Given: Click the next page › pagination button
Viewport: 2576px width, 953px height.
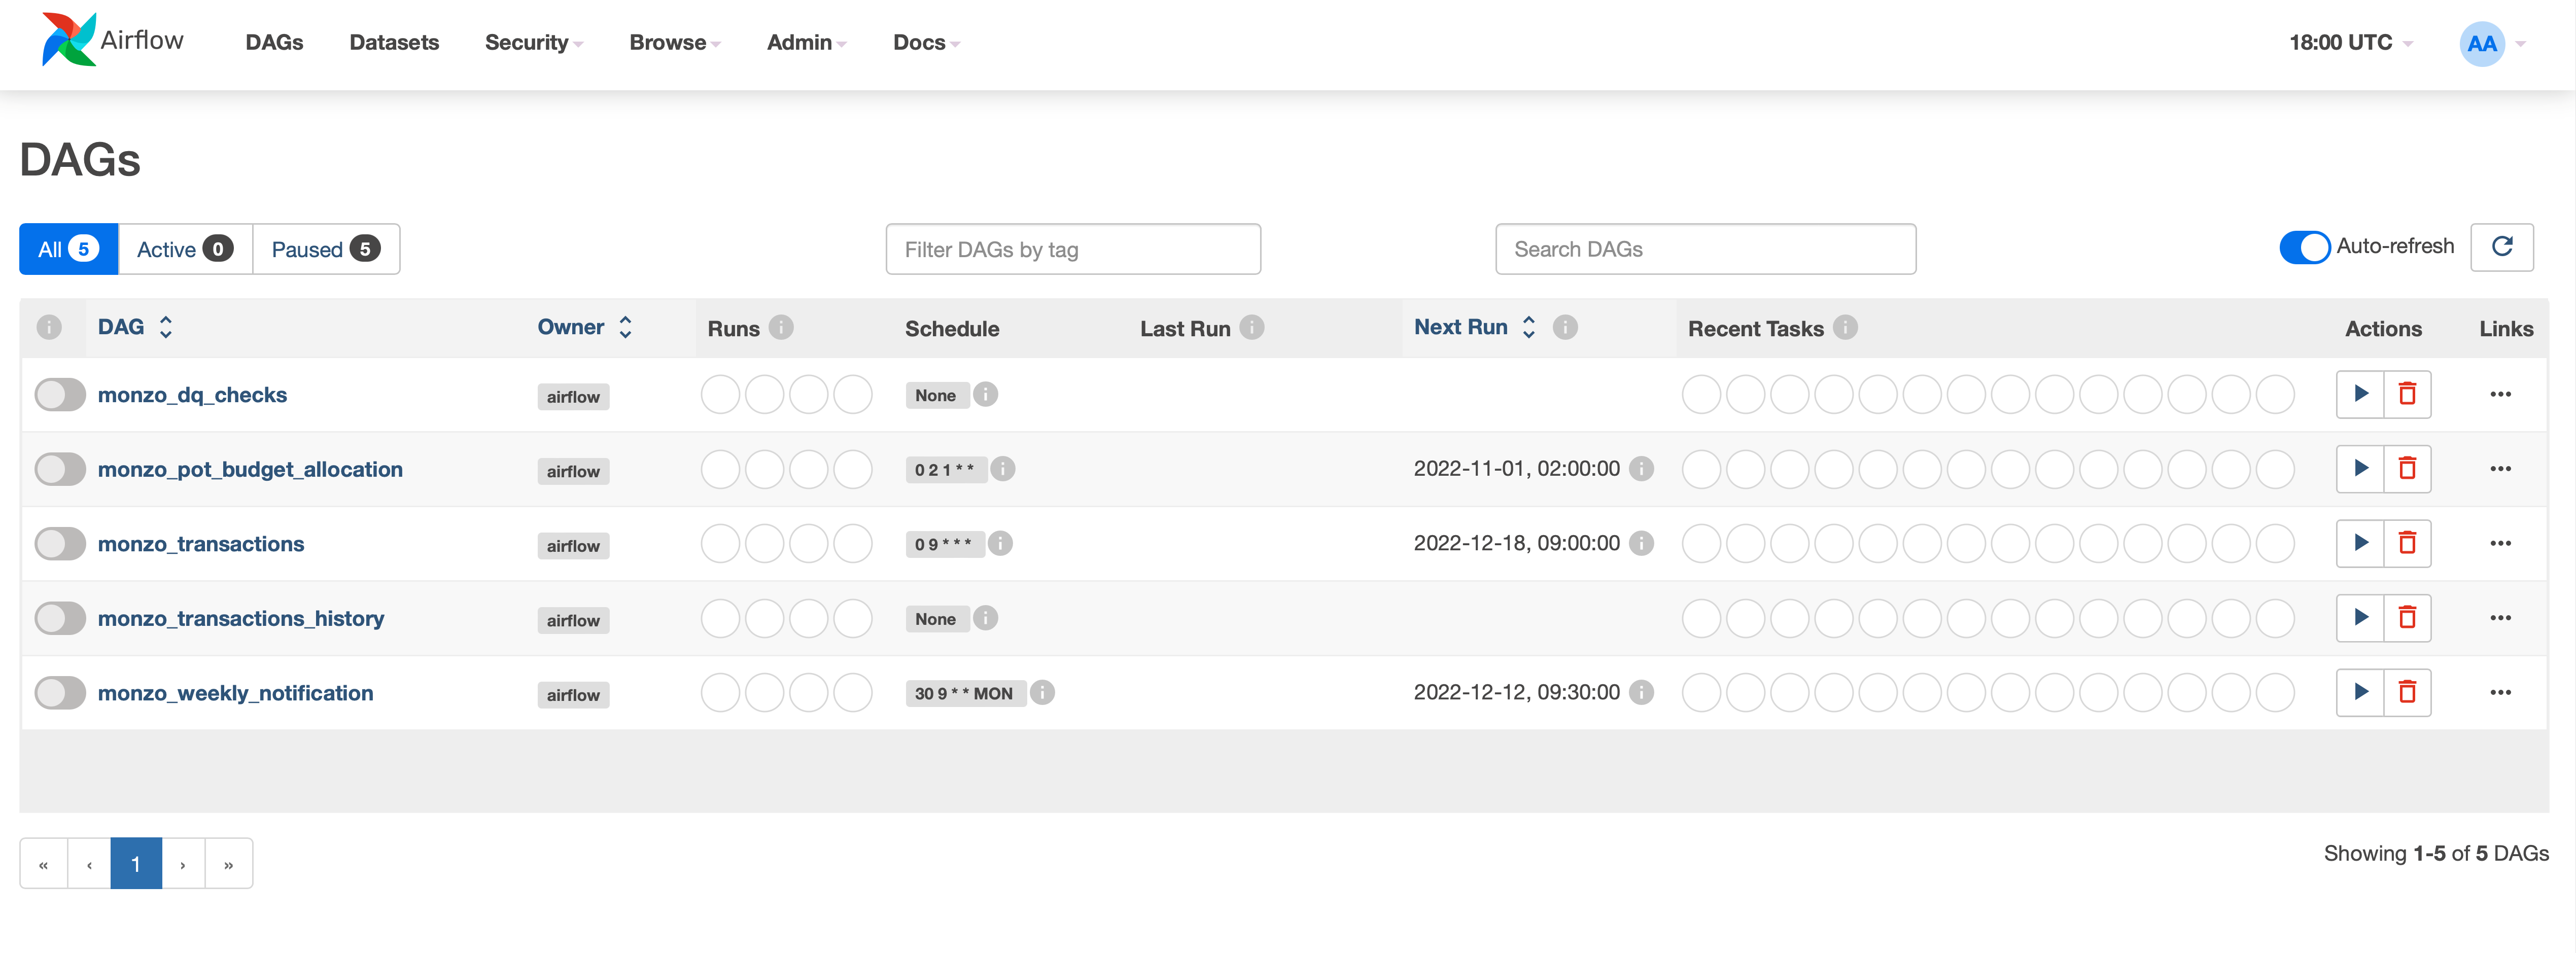Looking at the screenshot, I should click(x=183, y=864).
